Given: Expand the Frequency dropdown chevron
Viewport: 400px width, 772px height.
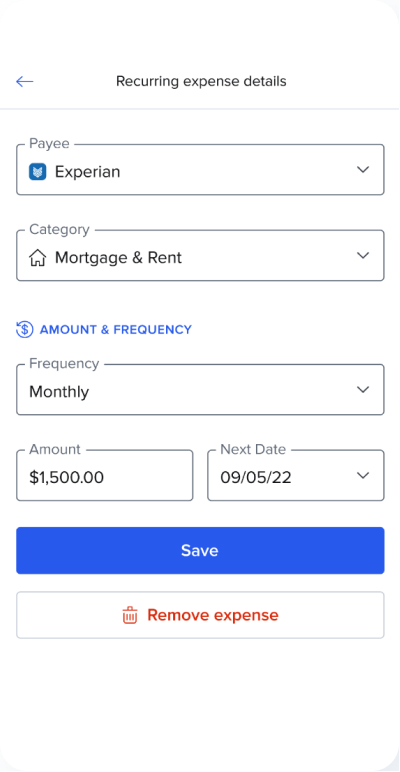Looking at the screenshot, I should (363, 390).
